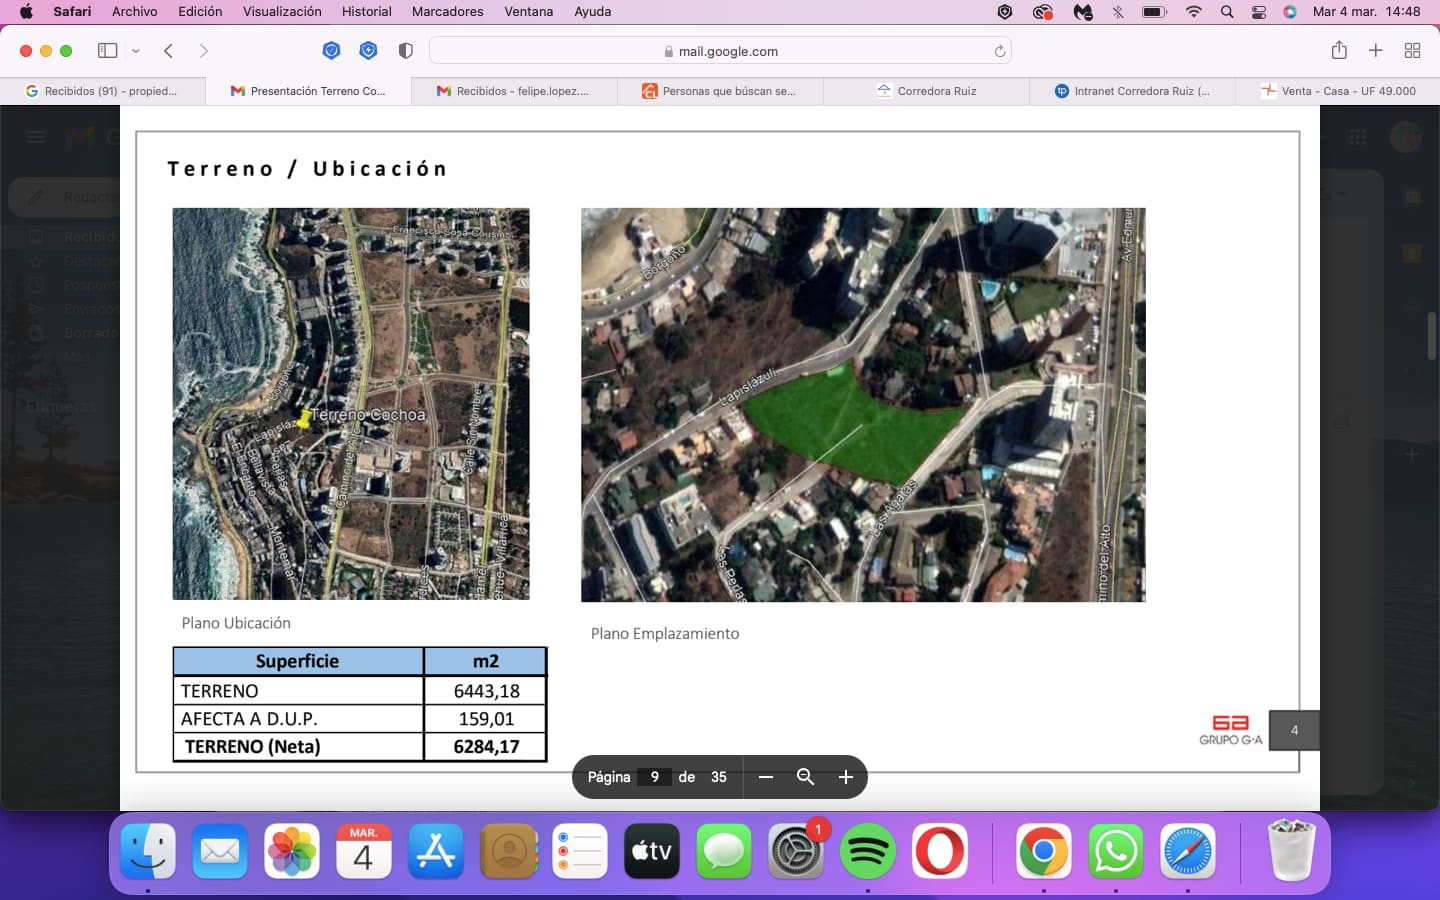Switch to Intranet Corredora Ruiz tab
This screenshot has width=1440, height=900.
(x=1132, y=91)
